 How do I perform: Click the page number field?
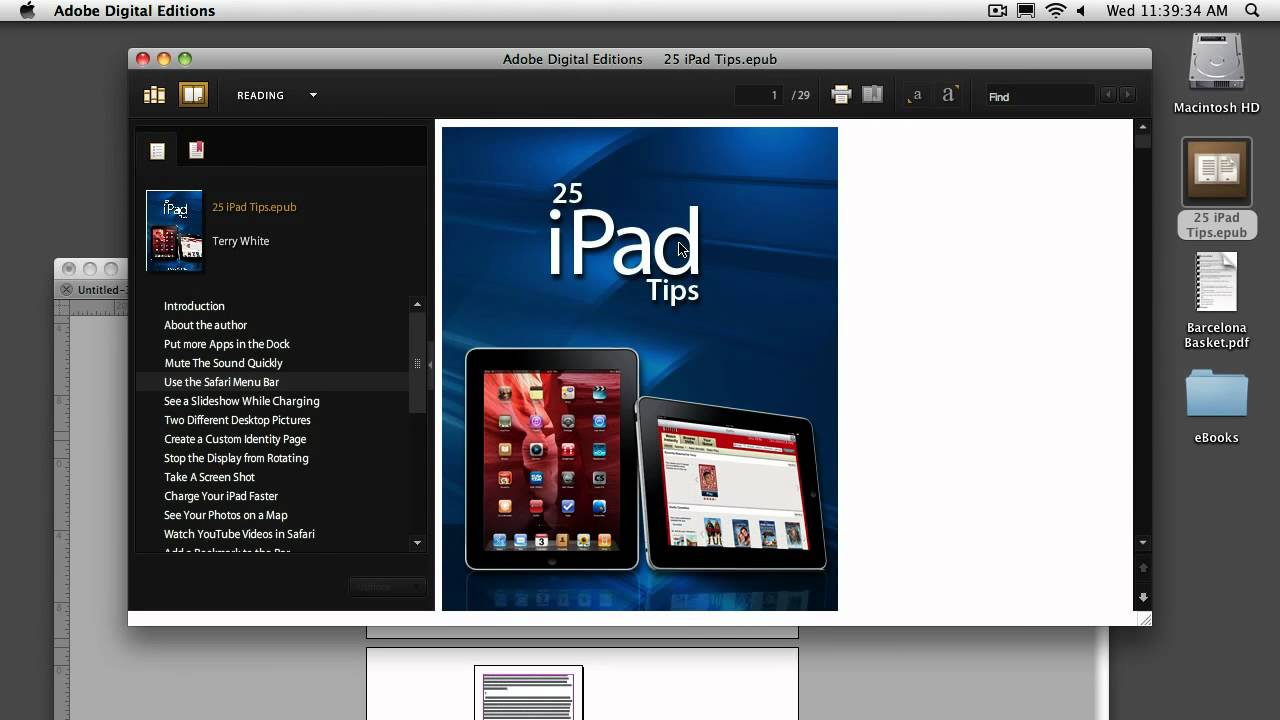(x=760, y=95)
